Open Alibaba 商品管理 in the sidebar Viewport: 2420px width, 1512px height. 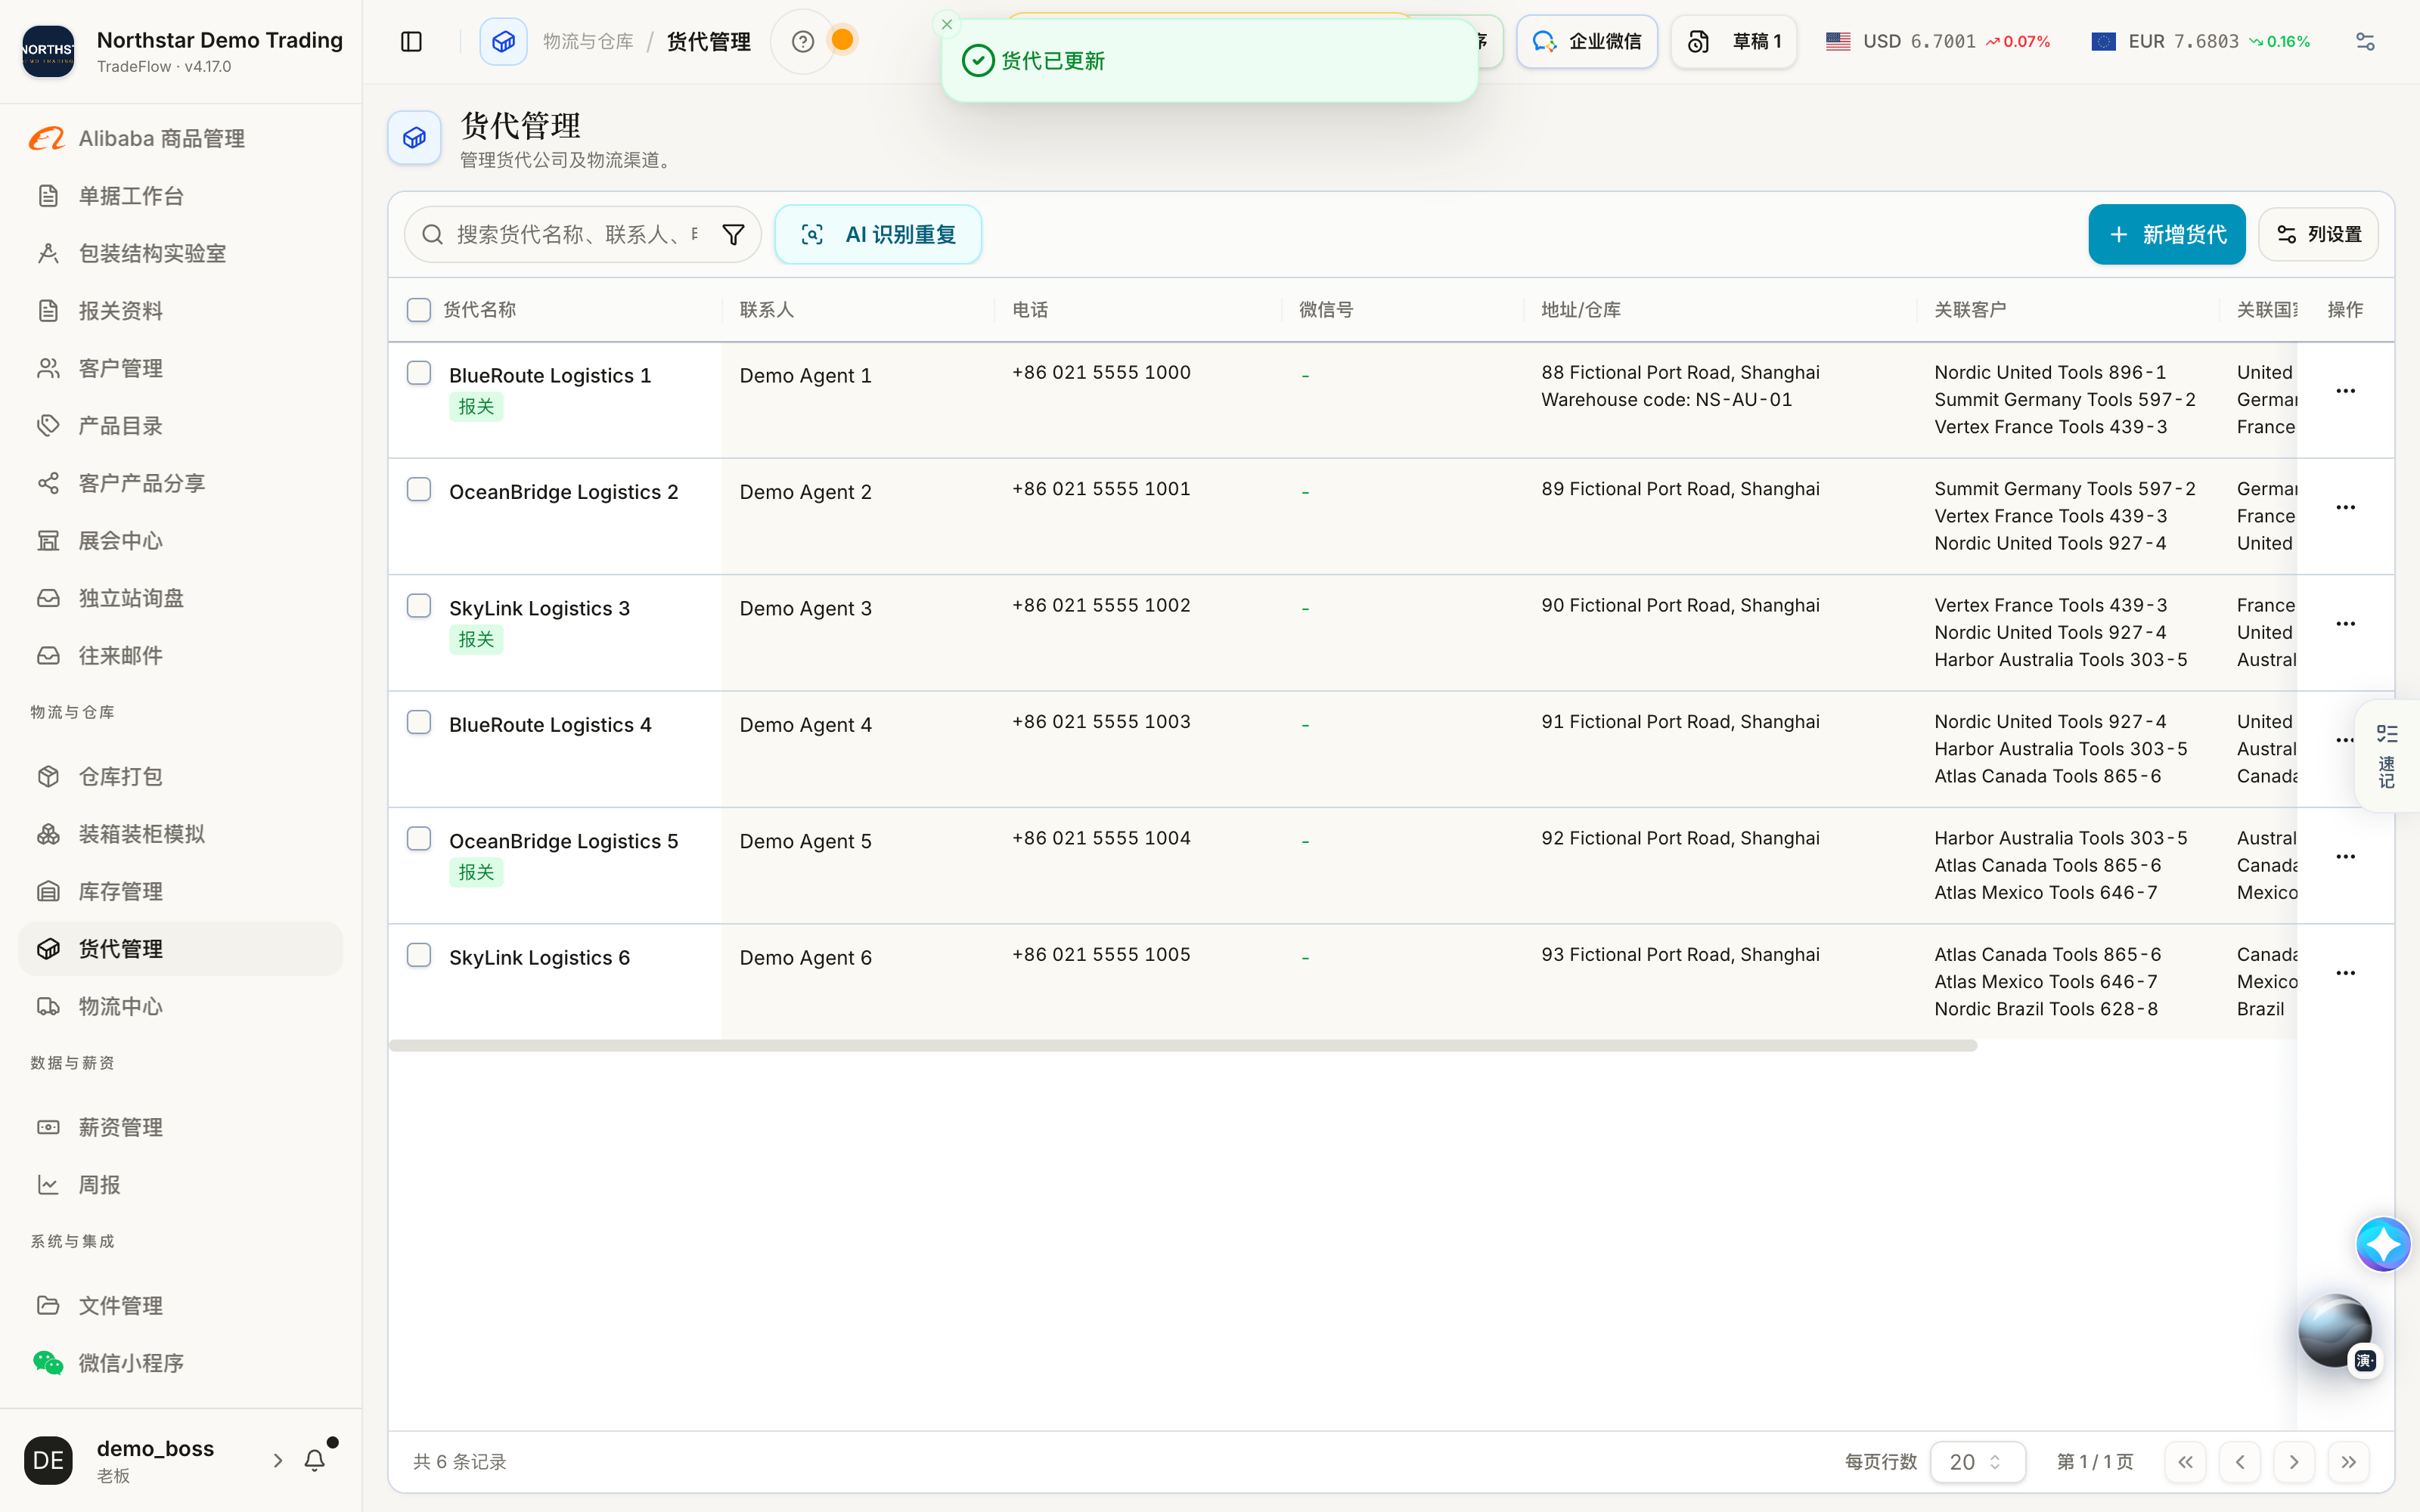coord(180,138)
